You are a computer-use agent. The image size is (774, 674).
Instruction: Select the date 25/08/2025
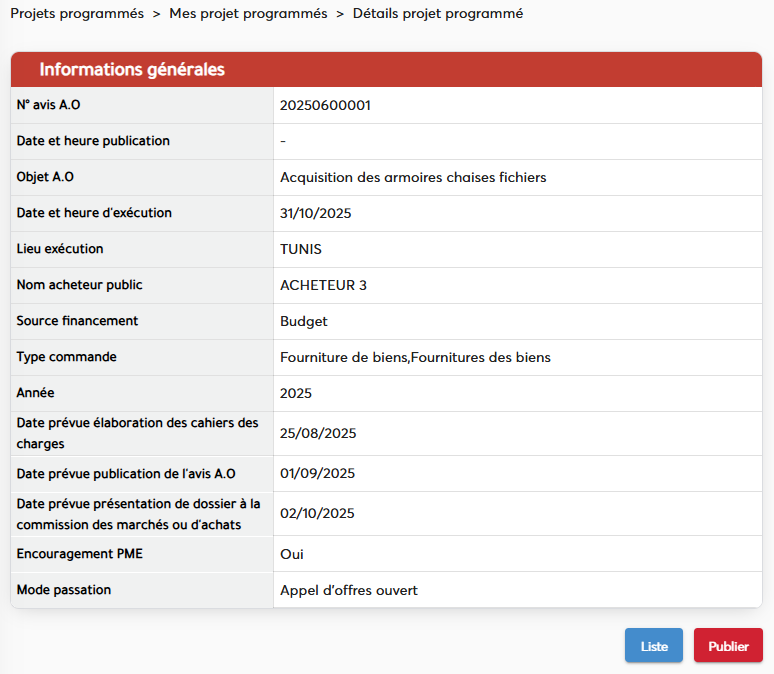318,433
